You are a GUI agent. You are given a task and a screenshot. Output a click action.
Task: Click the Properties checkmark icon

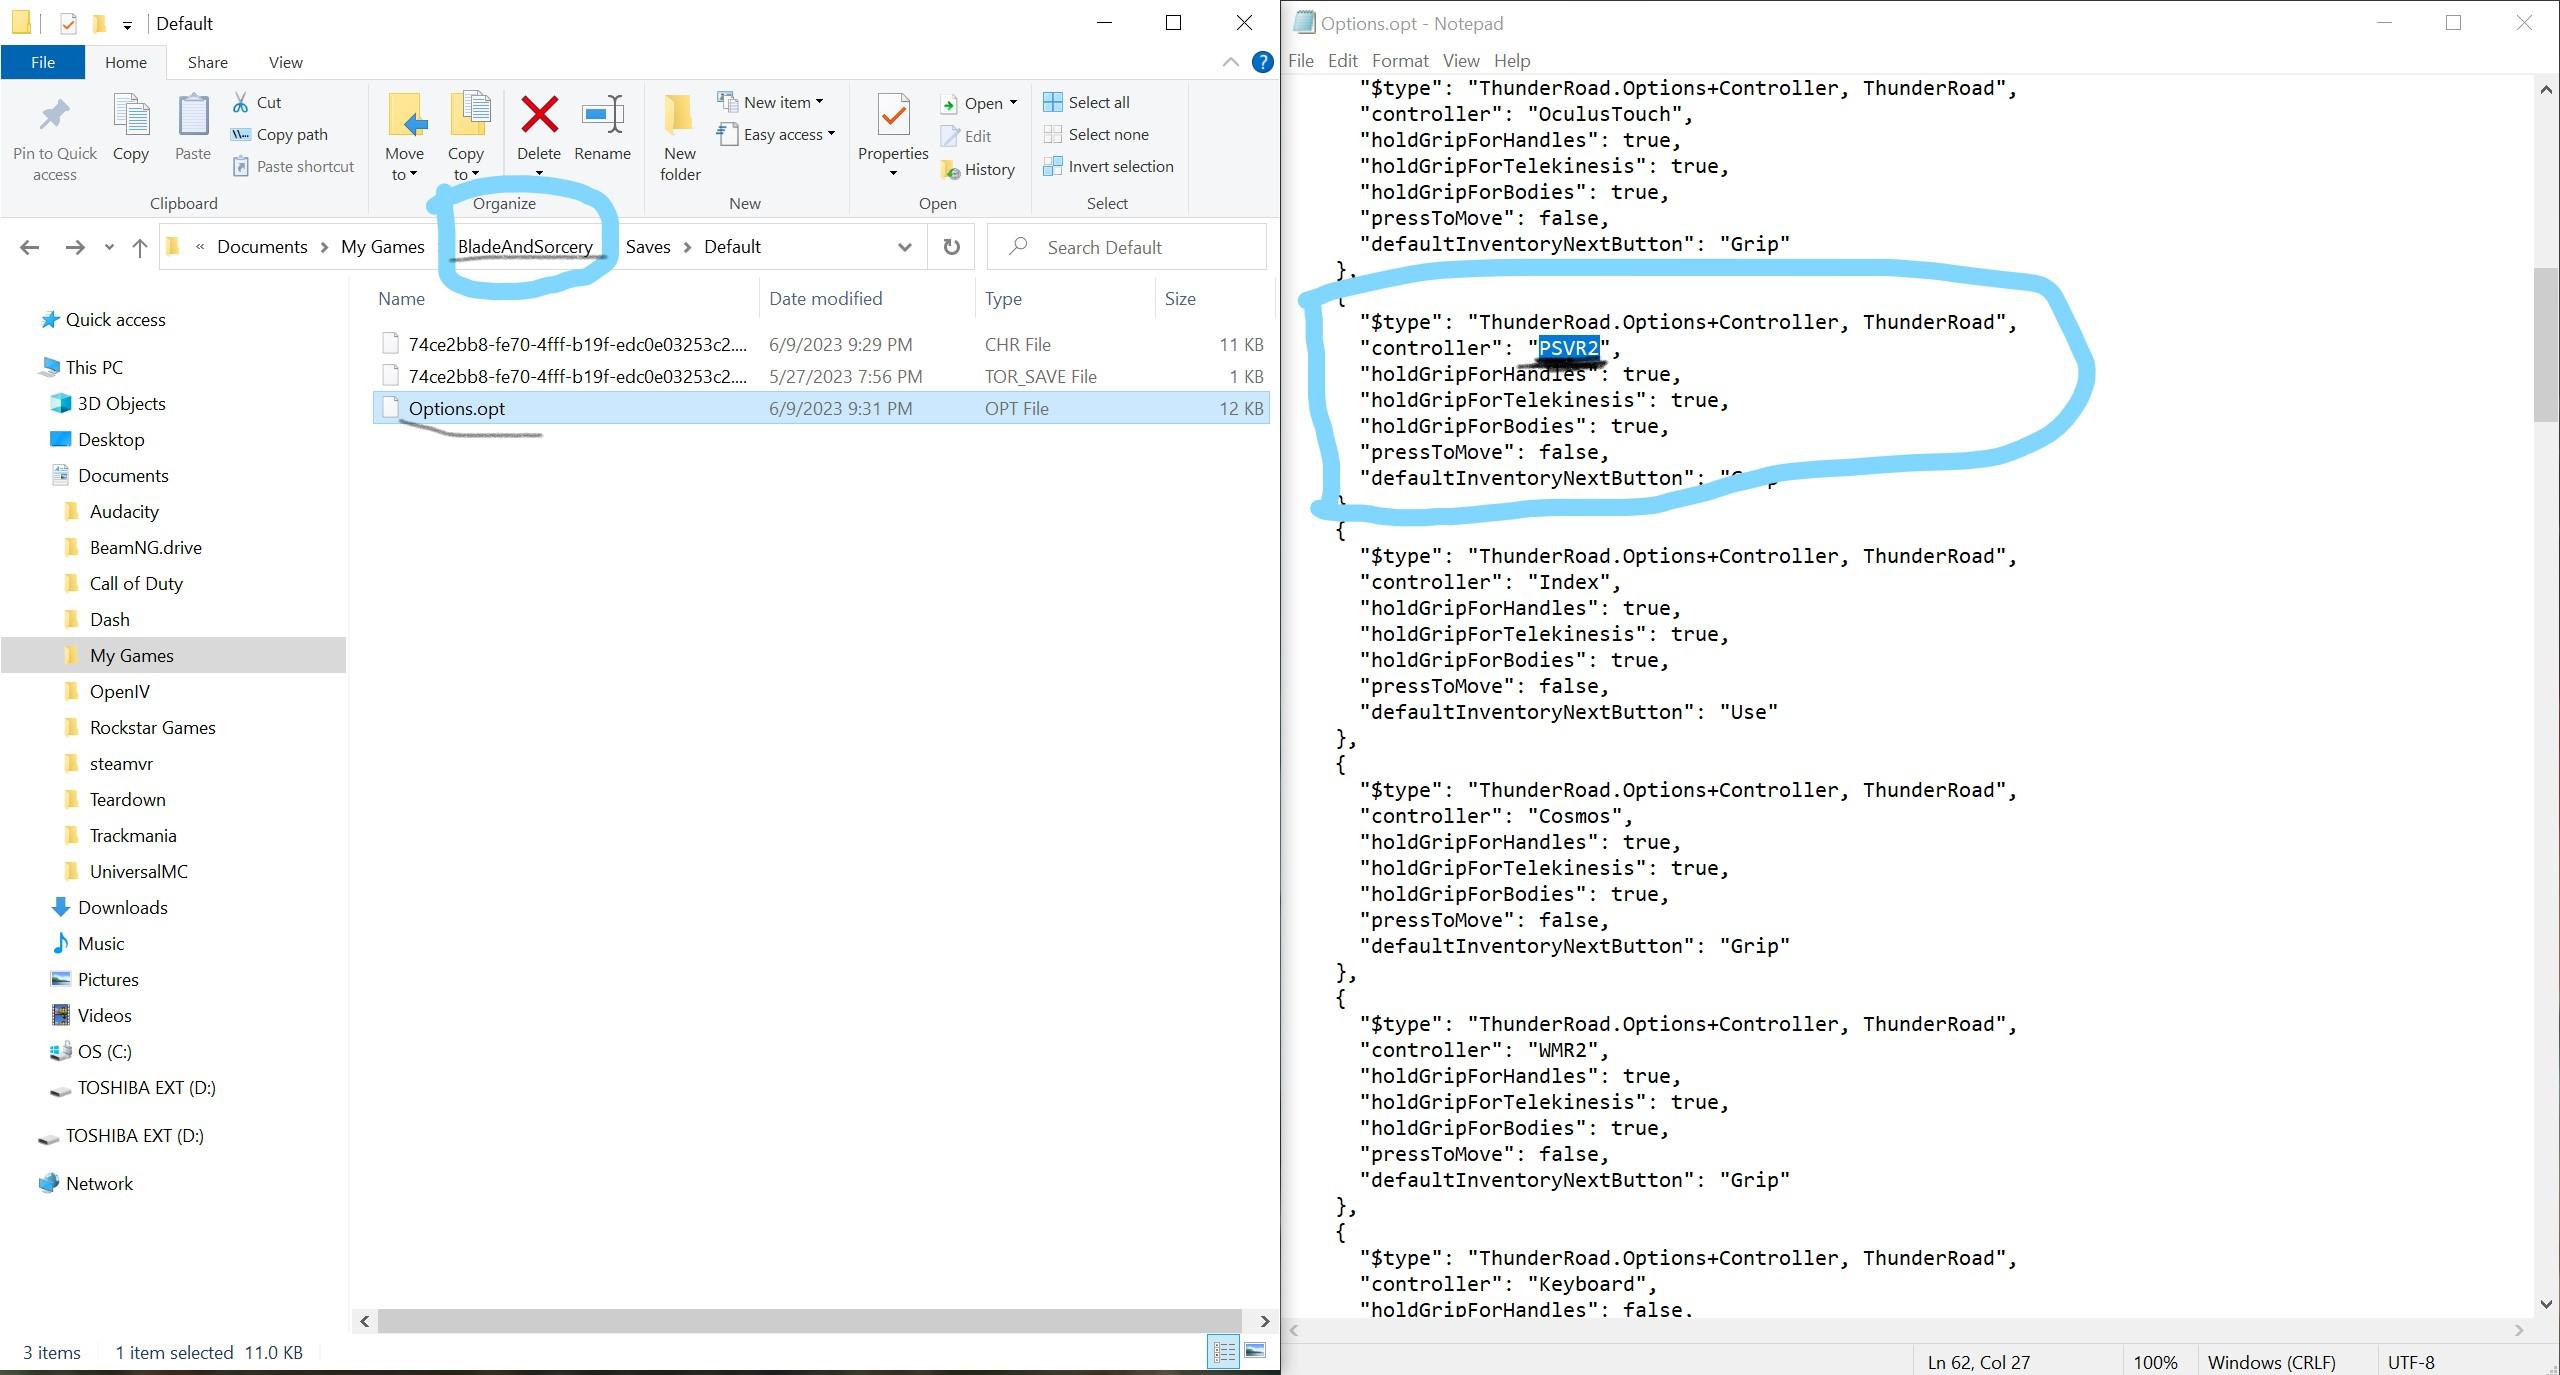[x=892, y=116]
